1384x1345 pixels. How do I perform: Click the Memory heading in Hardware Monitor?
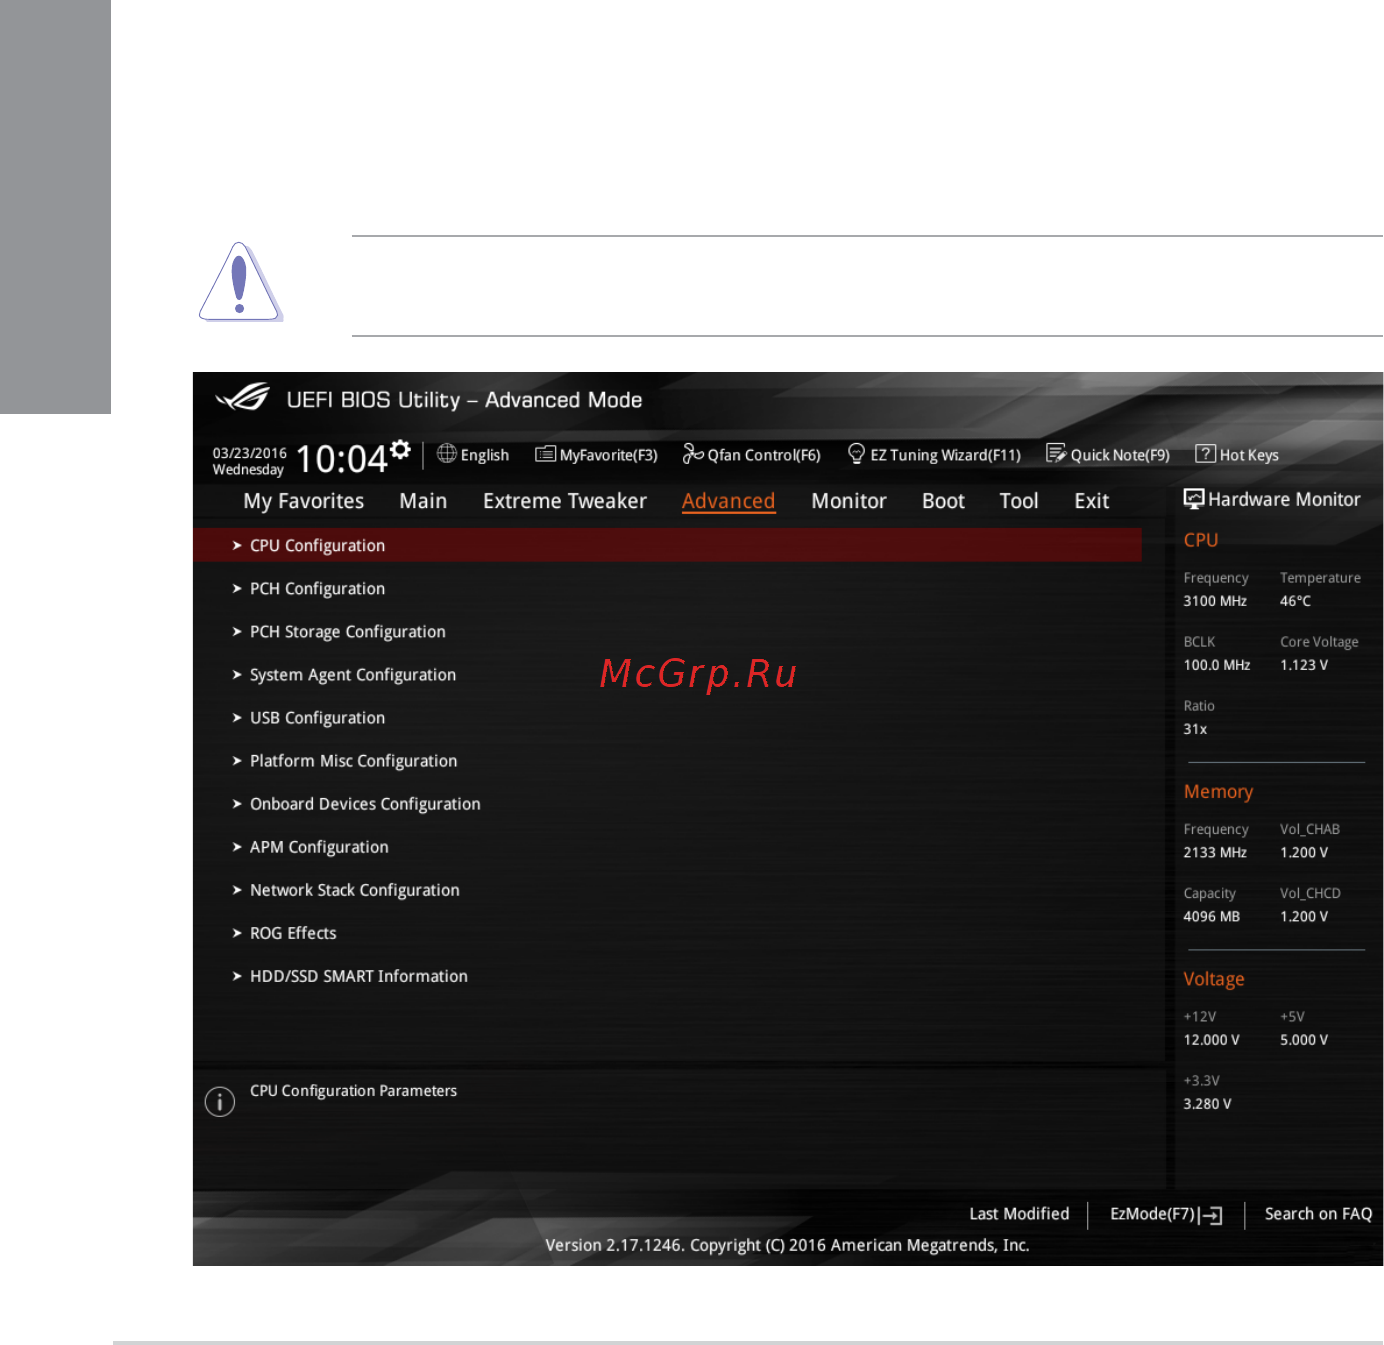click(x=1218, y=792)
